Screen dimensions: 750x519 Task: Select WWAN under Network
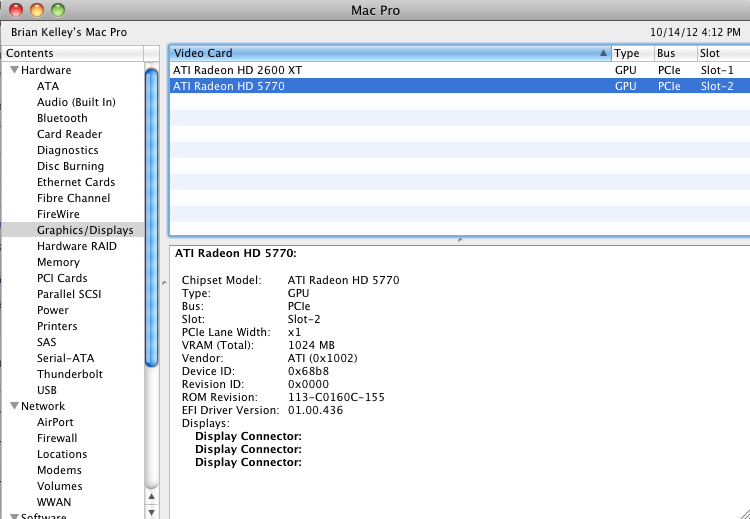click(54, 502)
